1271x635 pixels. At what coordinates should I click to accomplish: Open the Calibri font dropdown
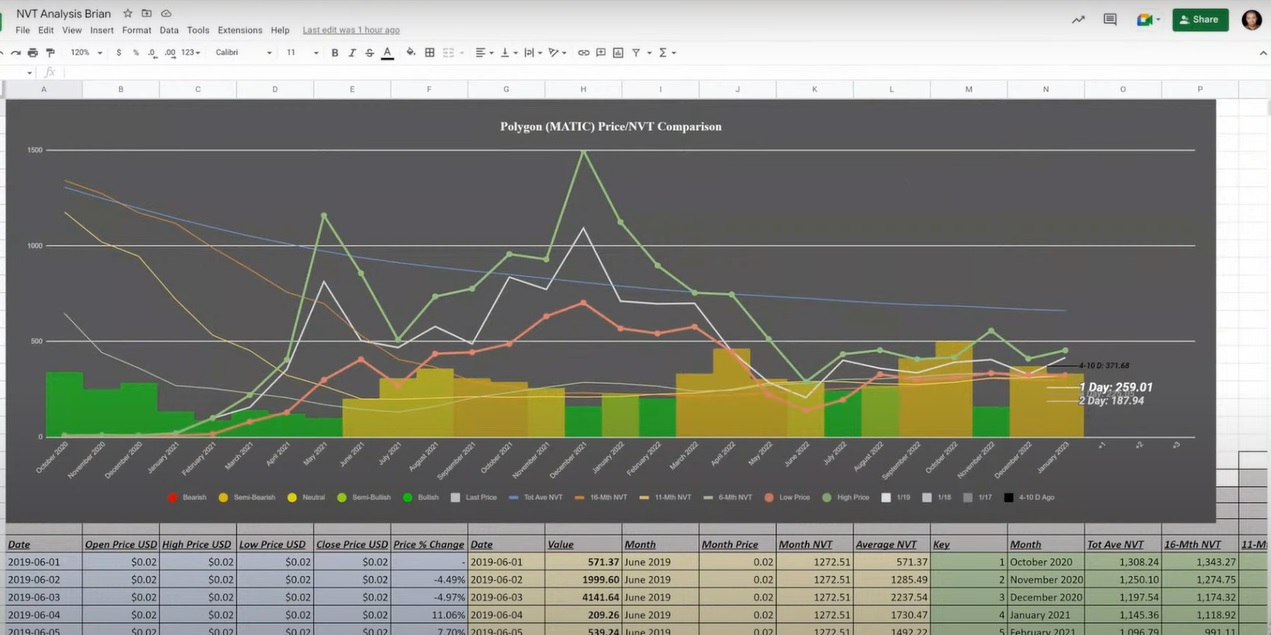tap(244, 52)
